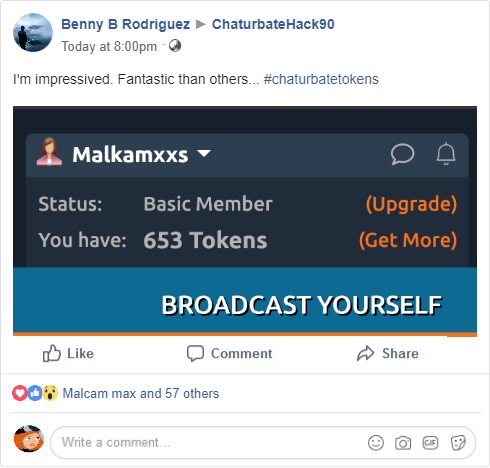Open Malcam max and 57 others list
The height and width of the screenshot is (468, 490).
click(x=141, y=393)
